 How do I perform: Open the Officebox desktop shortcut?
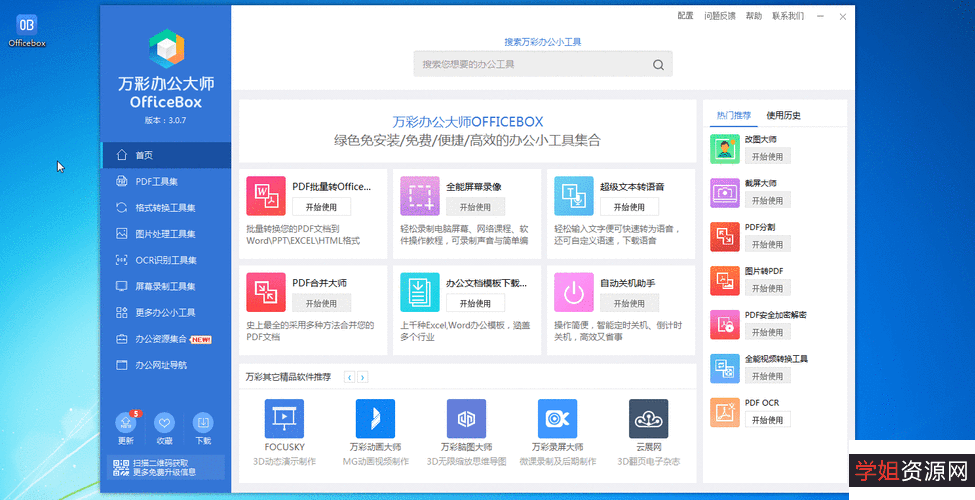pyautogui.click(x=27, y=30)
